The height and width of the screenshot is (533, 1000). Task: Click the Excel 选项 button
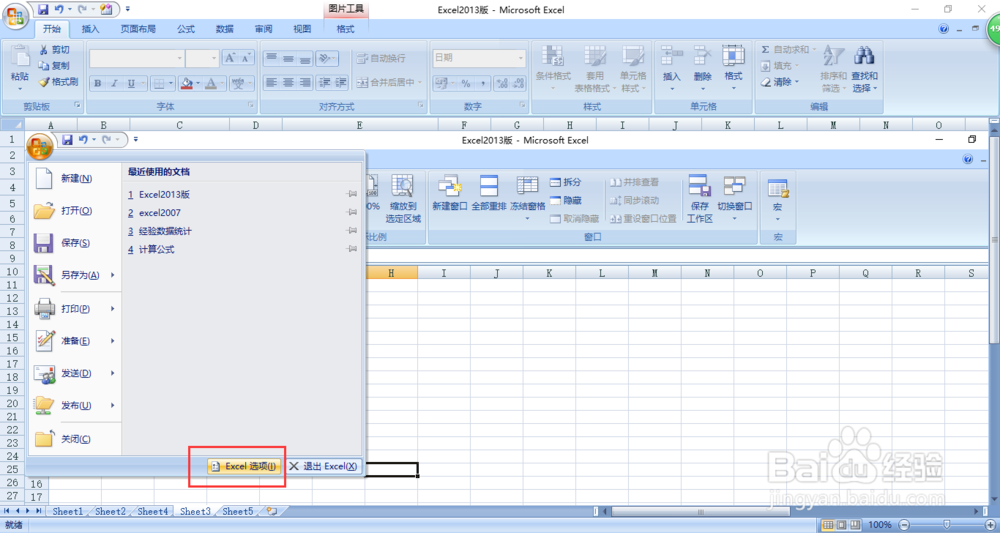(x=244, y=466)
